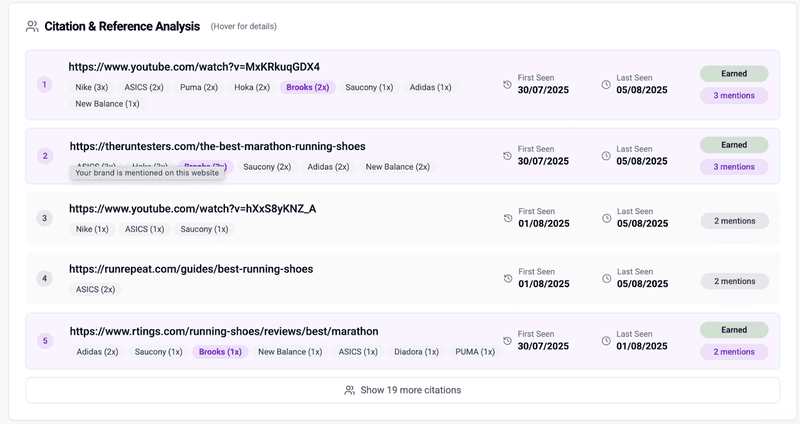
Task: Click the First Seen history icon in row 1
Action: tap(507, 85)
